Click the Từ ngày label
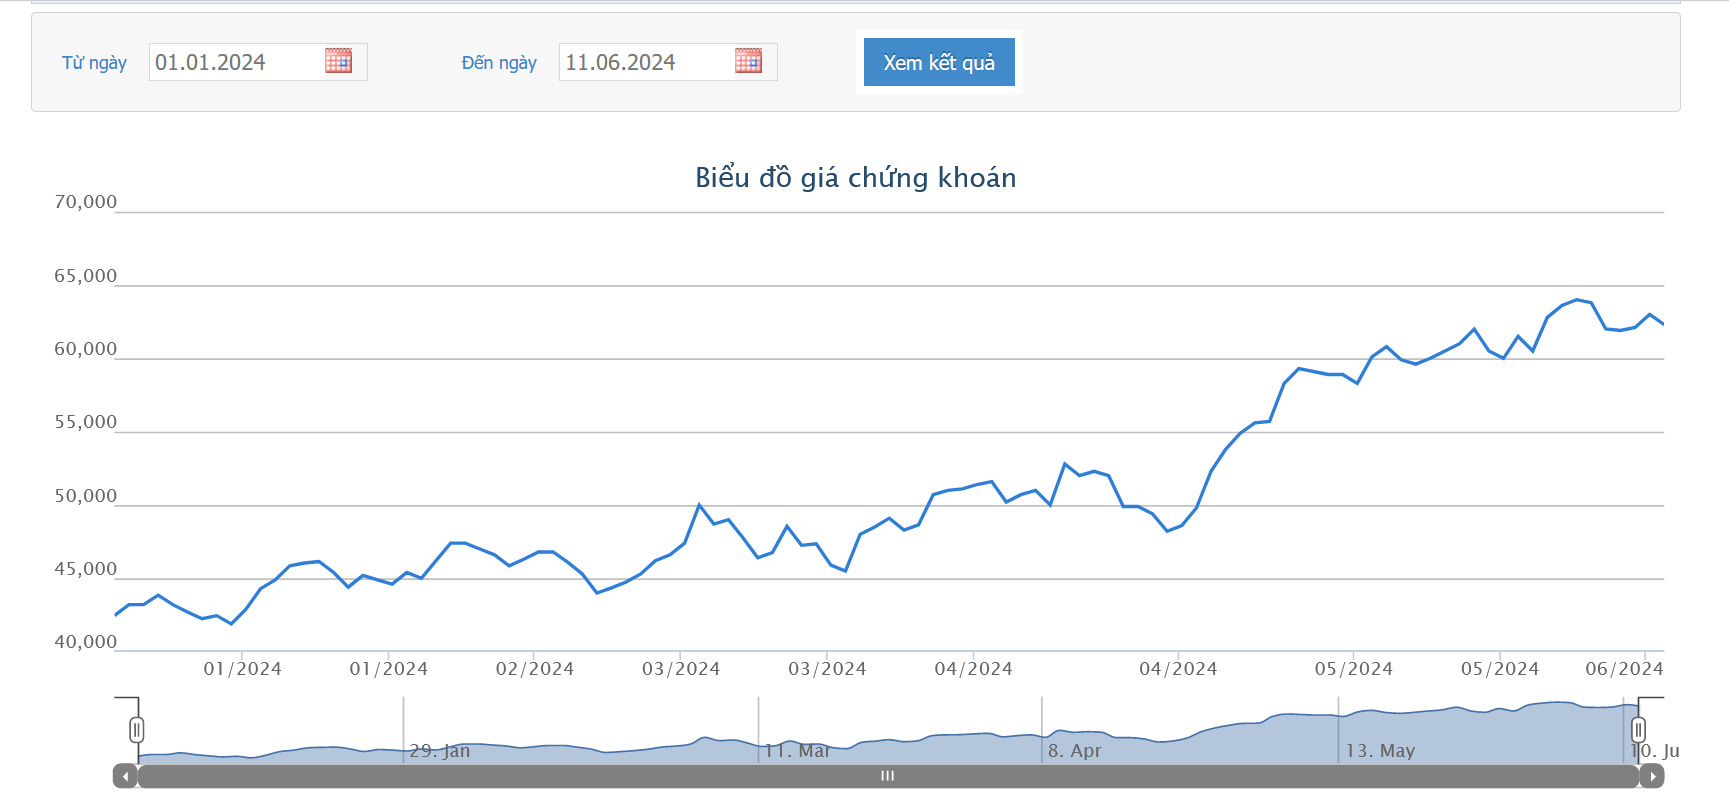Screen dimensions: 1729x802 tap(94, 63)
